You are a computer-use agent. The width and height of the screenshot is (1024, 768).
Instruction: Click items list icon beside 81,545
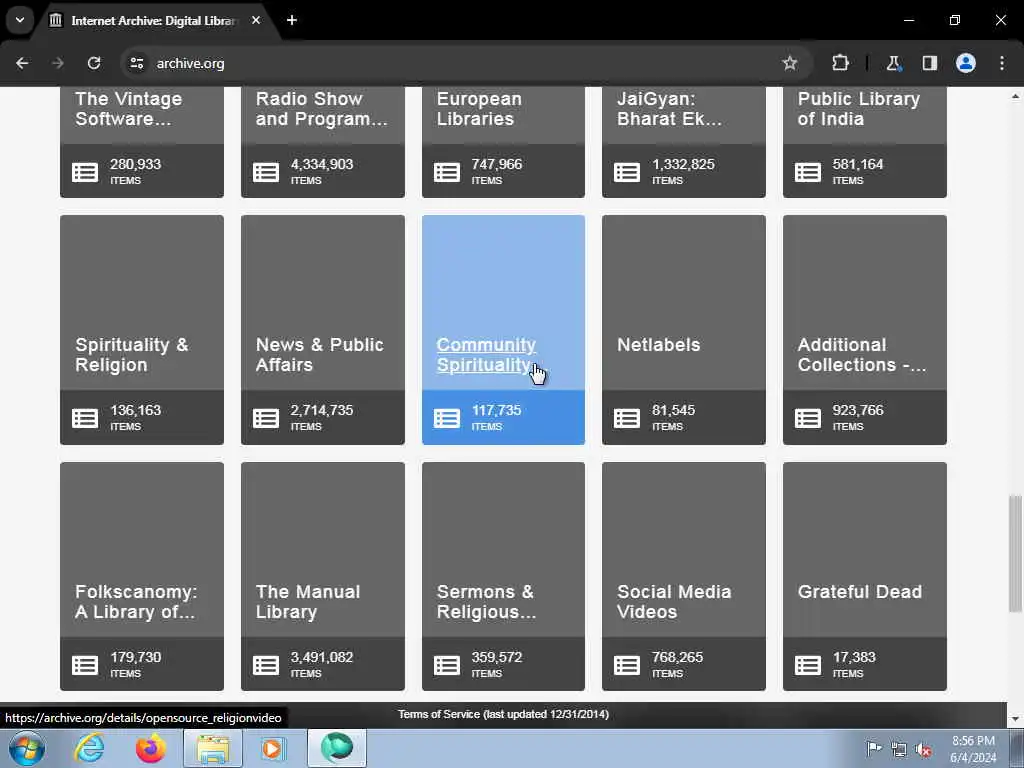(x=627, y=419)
